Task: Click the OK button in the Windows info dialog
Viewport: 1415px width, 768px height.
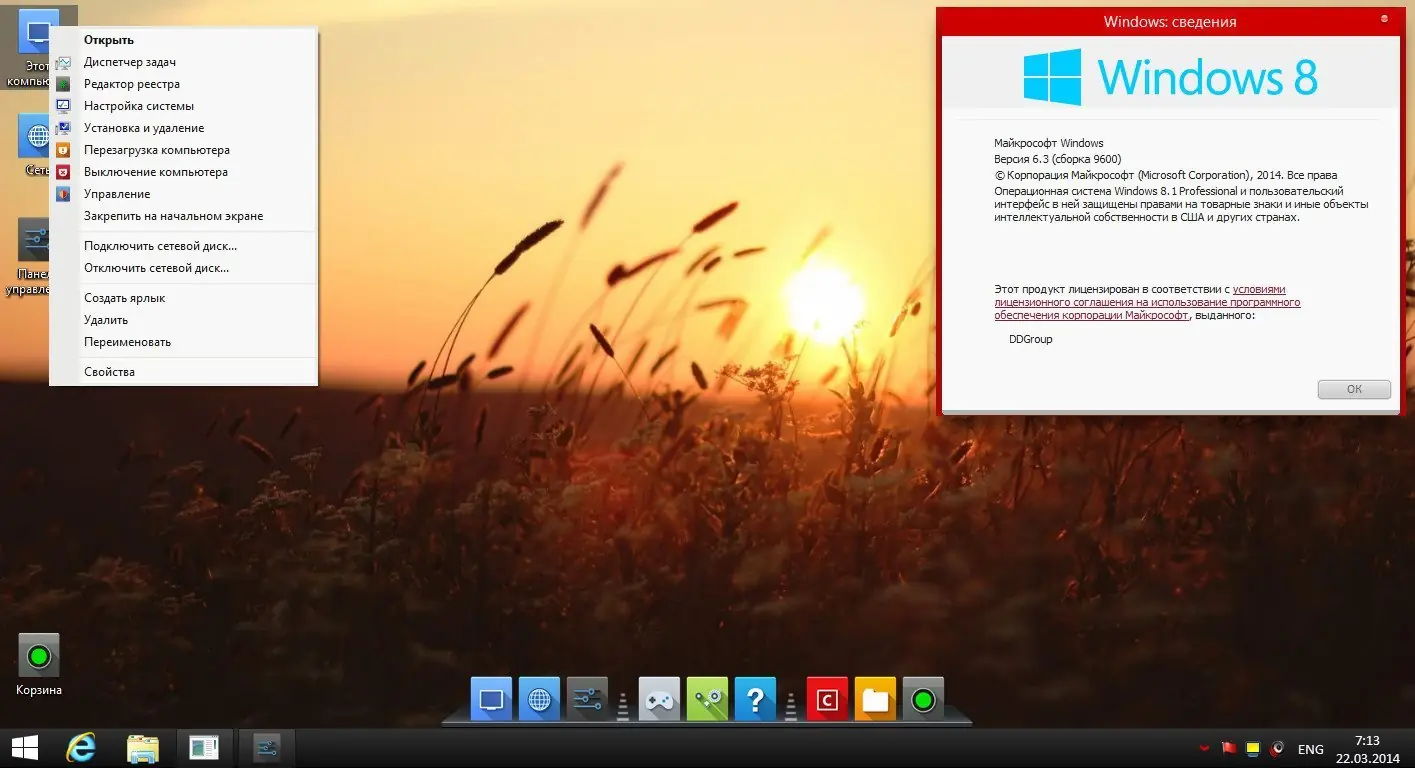Action: [1354, 389]
